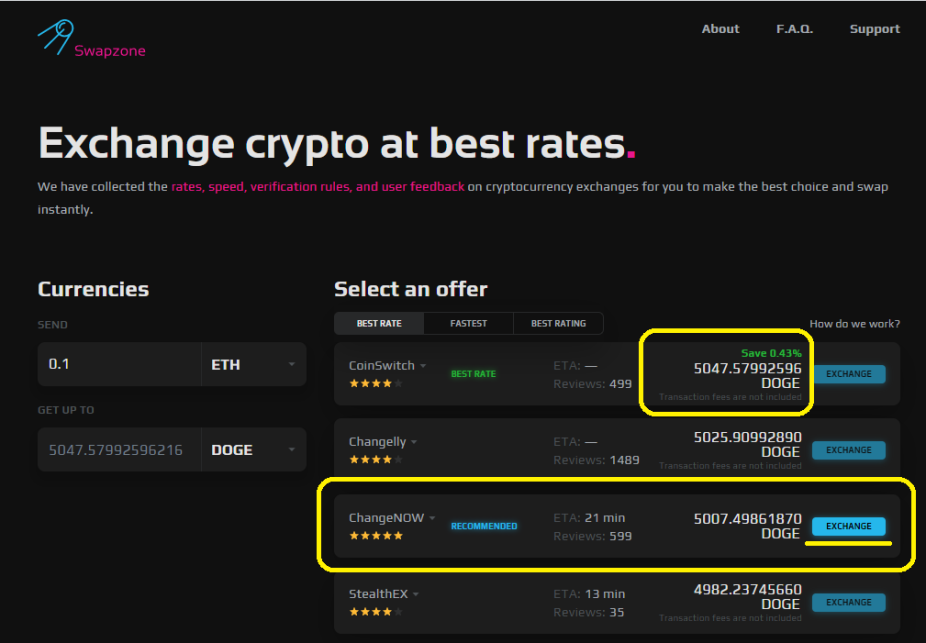Open the ETH send currency dropdown

[x=254, y=364]
